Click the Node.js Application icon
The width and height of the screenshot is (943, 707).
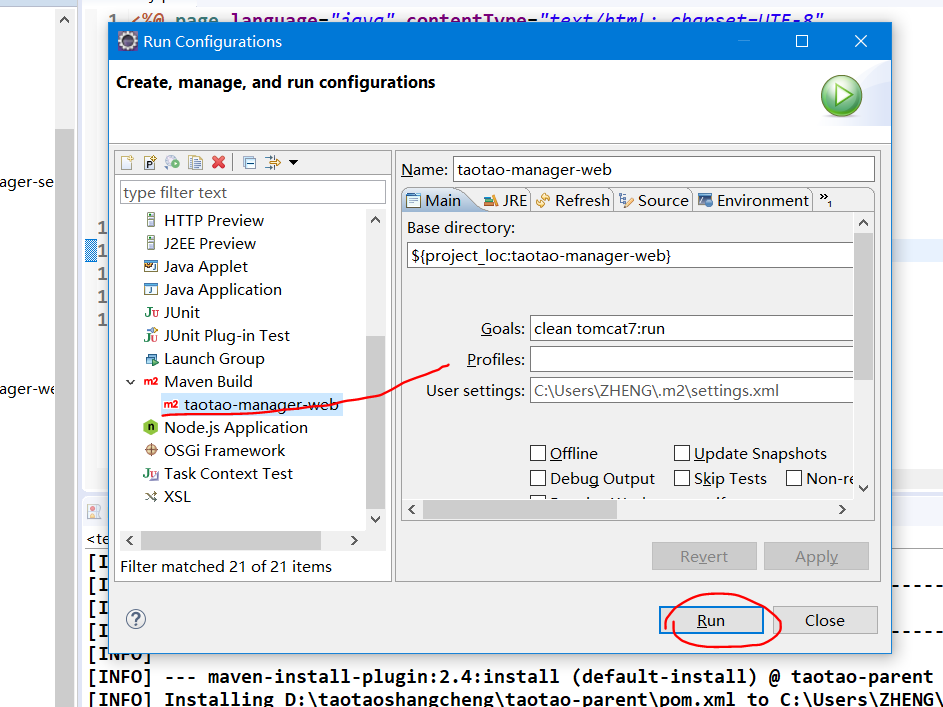(150, 427)
